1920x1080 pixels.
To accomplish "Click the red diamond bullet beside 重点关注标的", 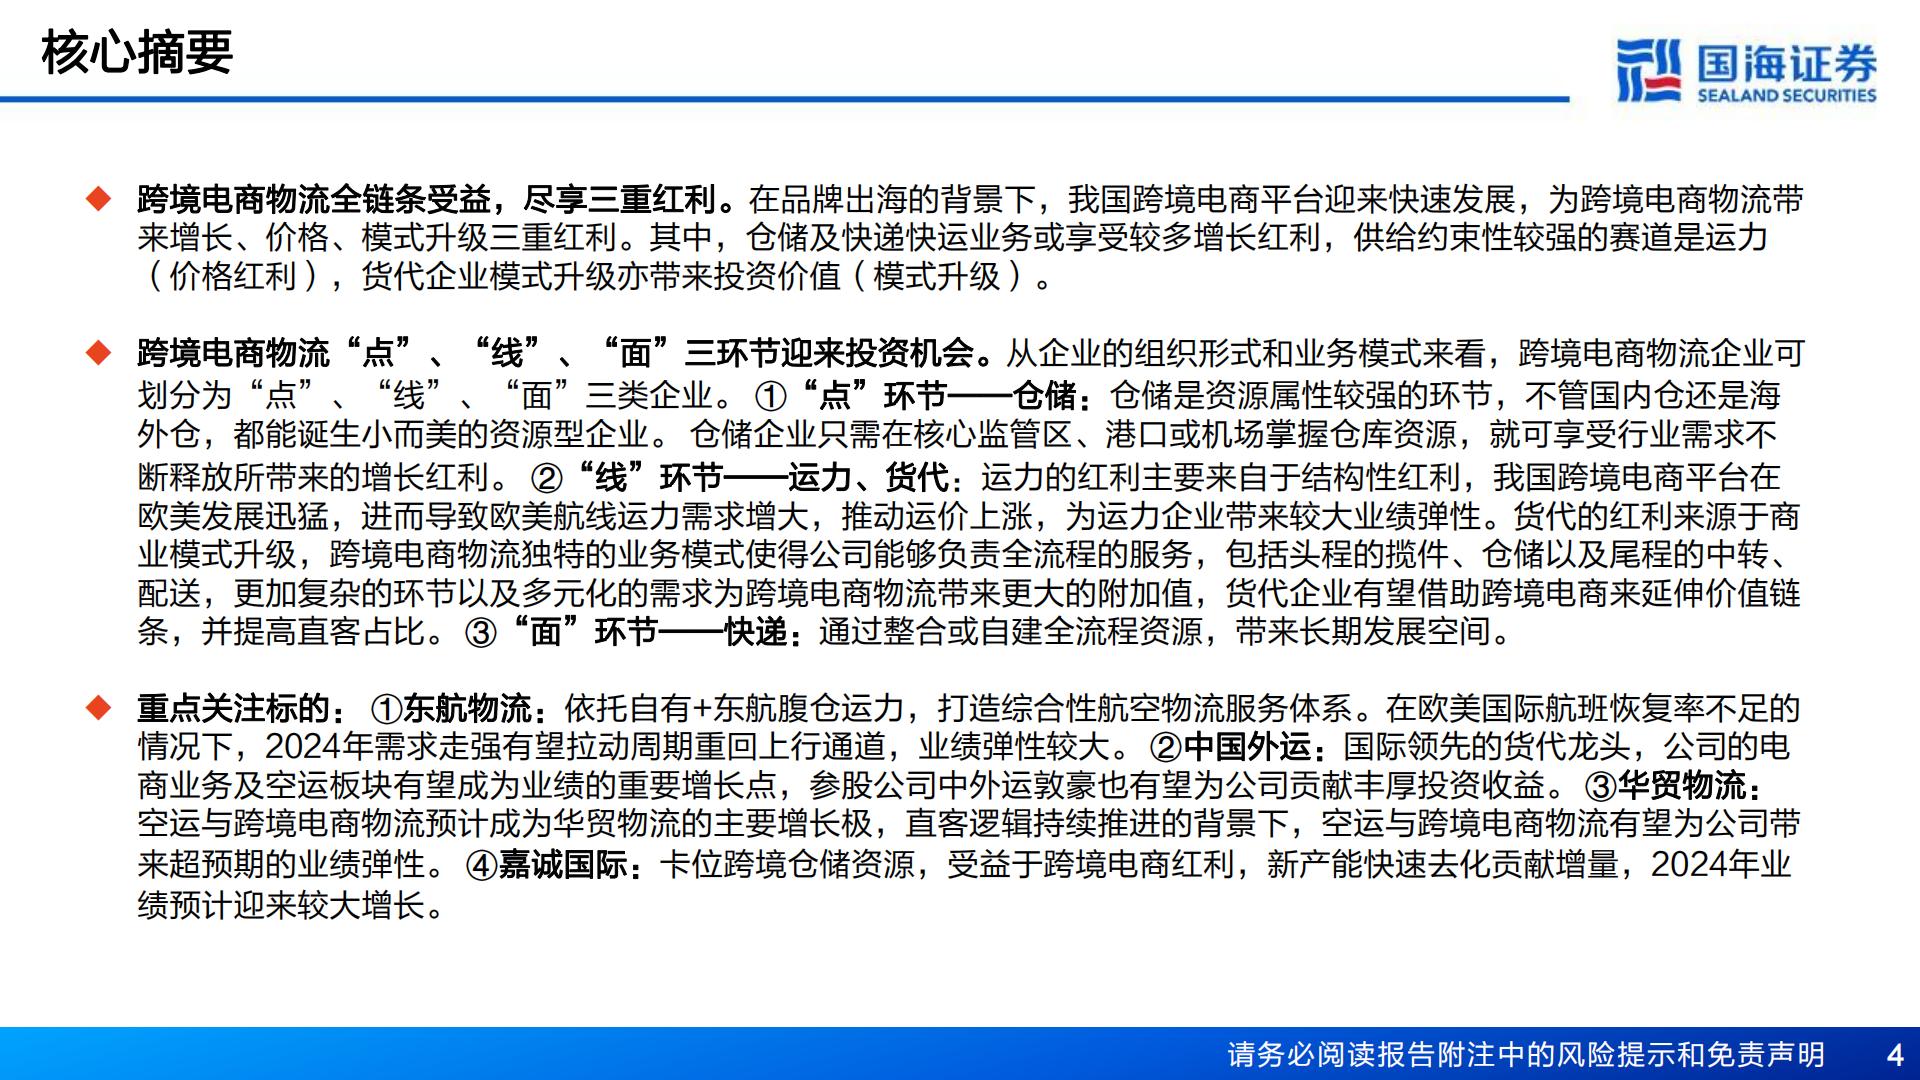I will click(x=99, y=708).
